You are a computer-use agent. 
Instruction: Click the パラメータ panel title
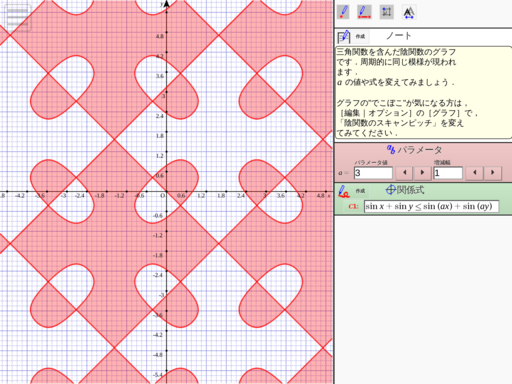420,150
